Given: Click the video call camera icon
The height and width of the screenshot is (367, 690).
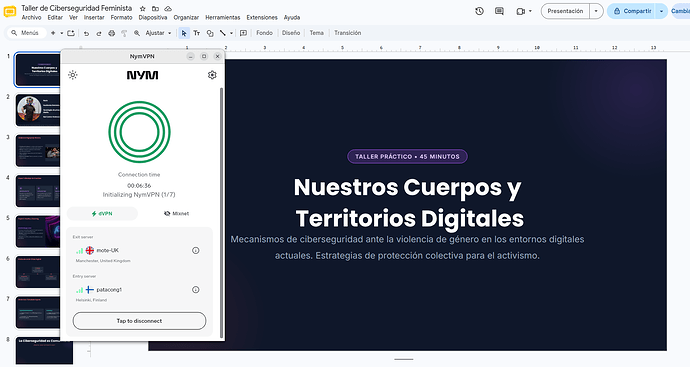Looking at the screenshot, I should pos(521,11).
